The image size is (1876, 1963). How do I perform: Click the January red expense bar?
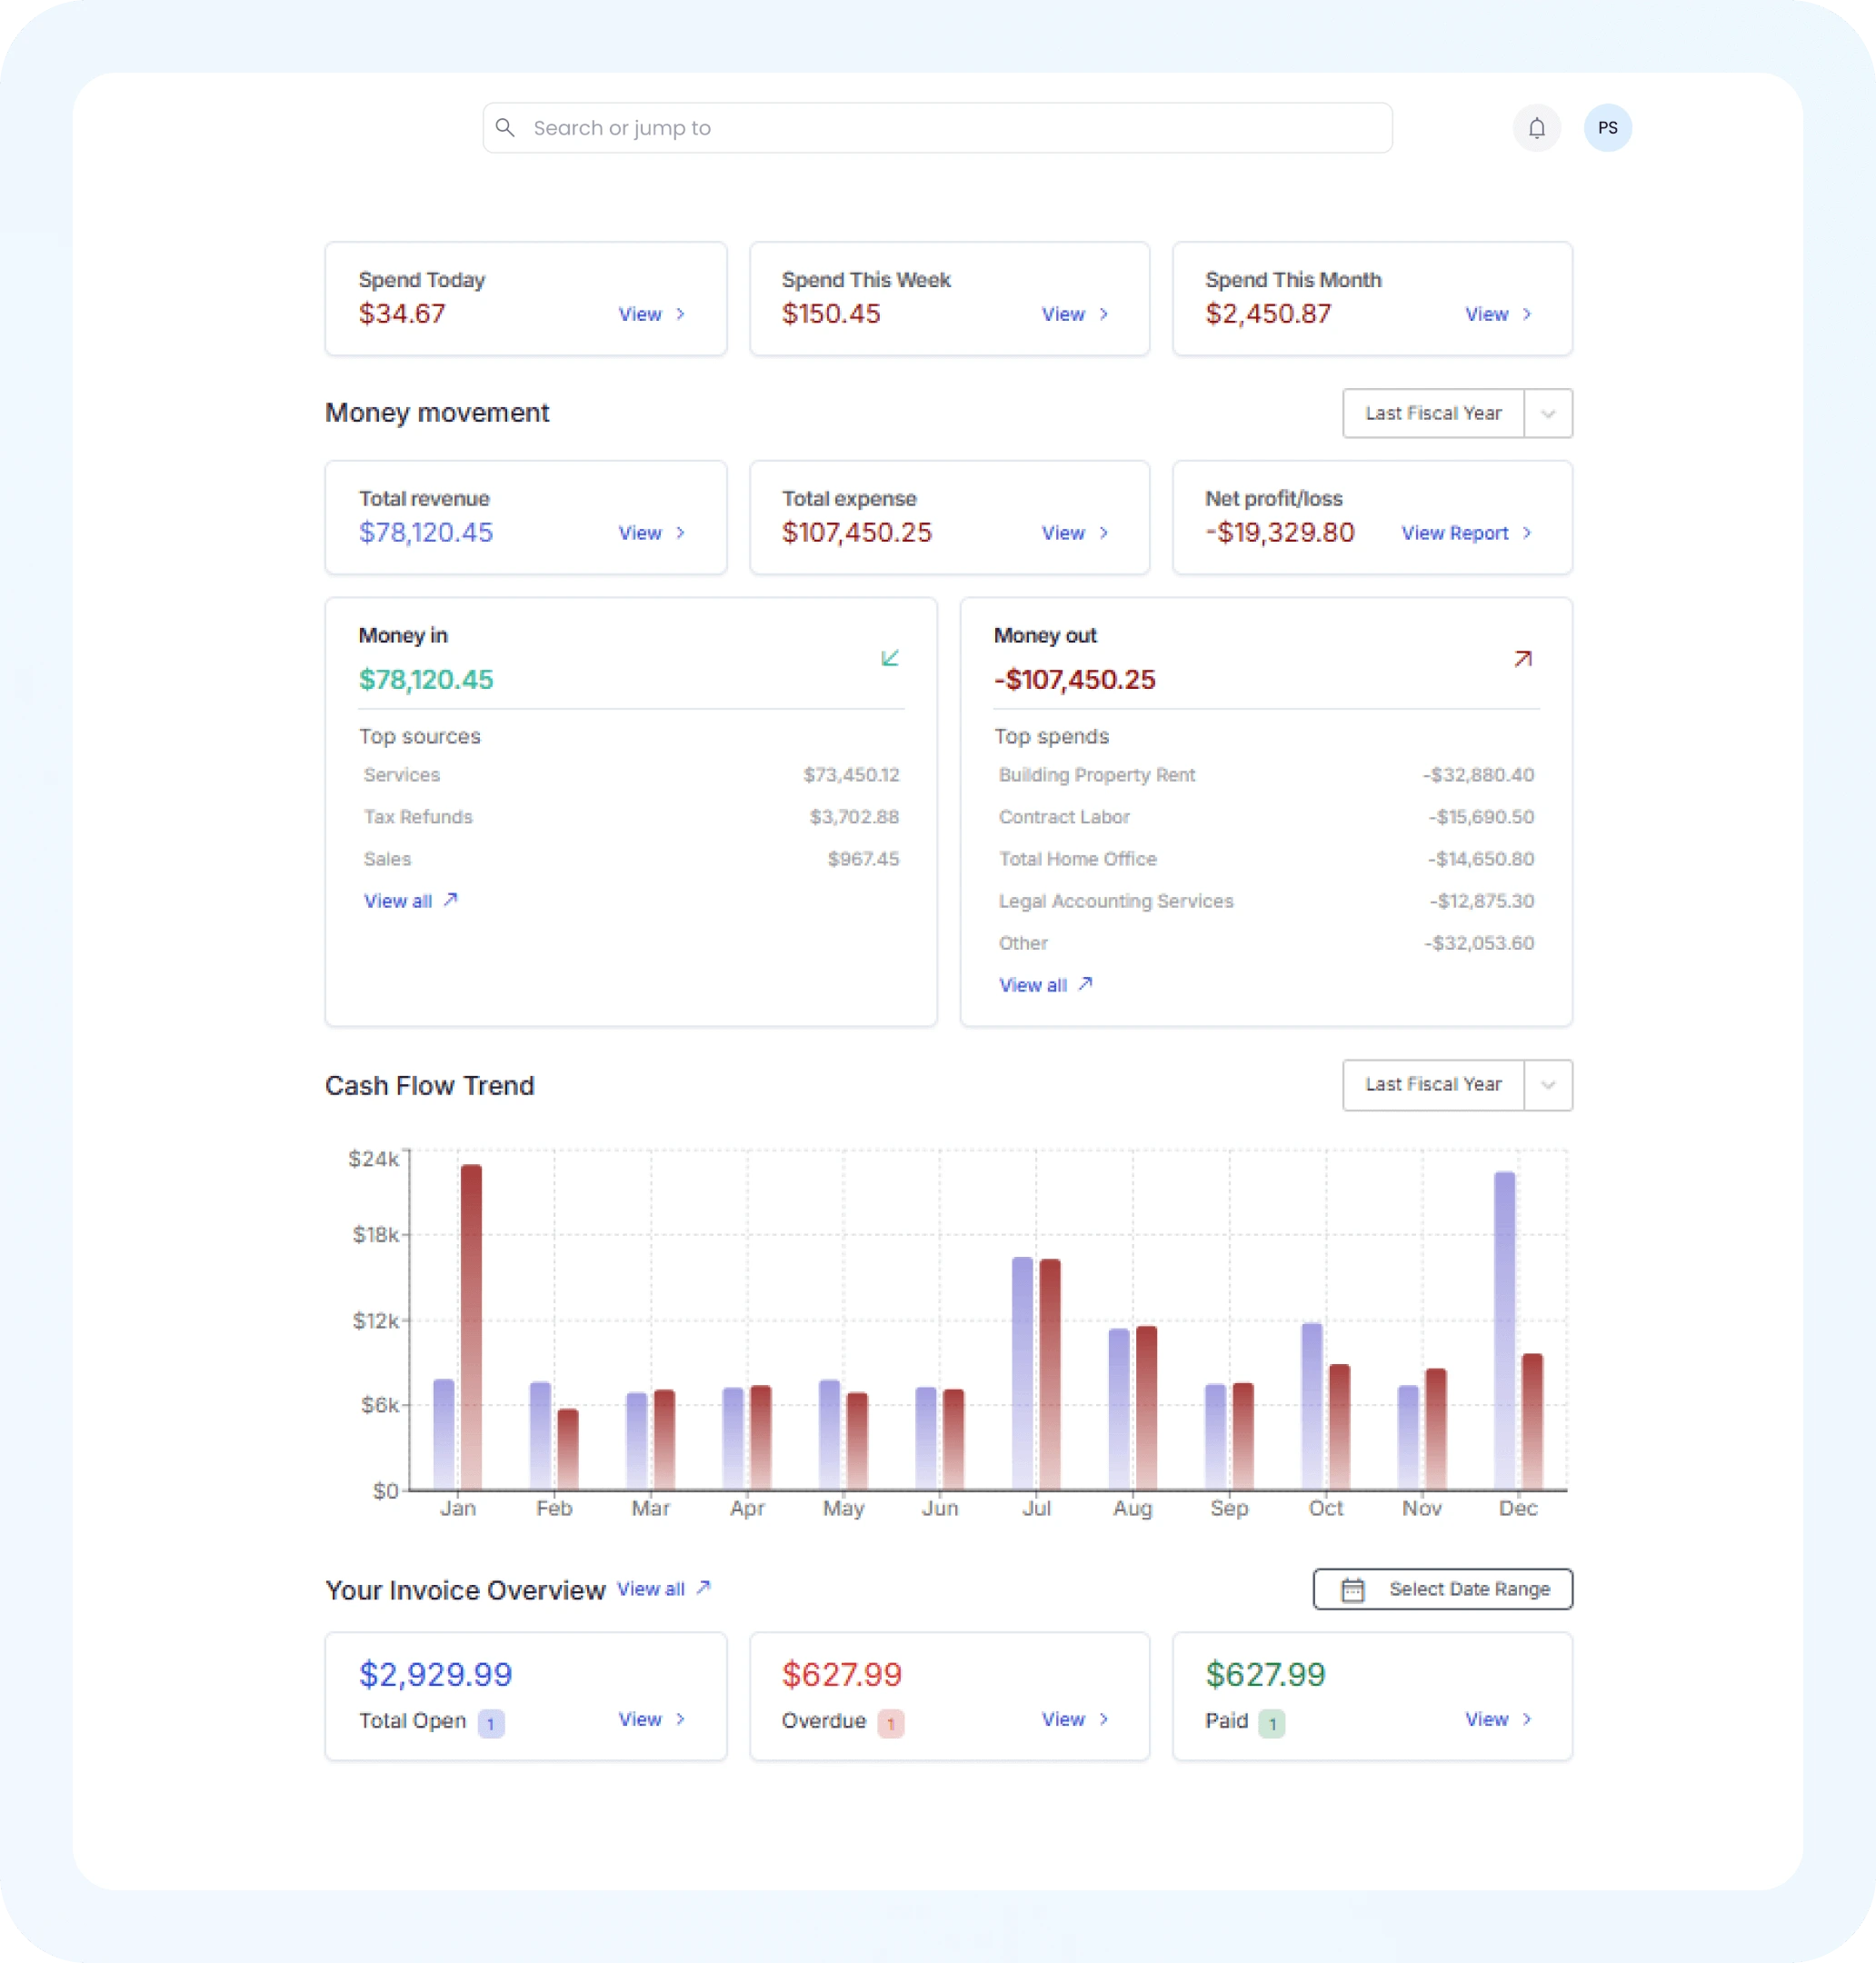[471, 1327]
